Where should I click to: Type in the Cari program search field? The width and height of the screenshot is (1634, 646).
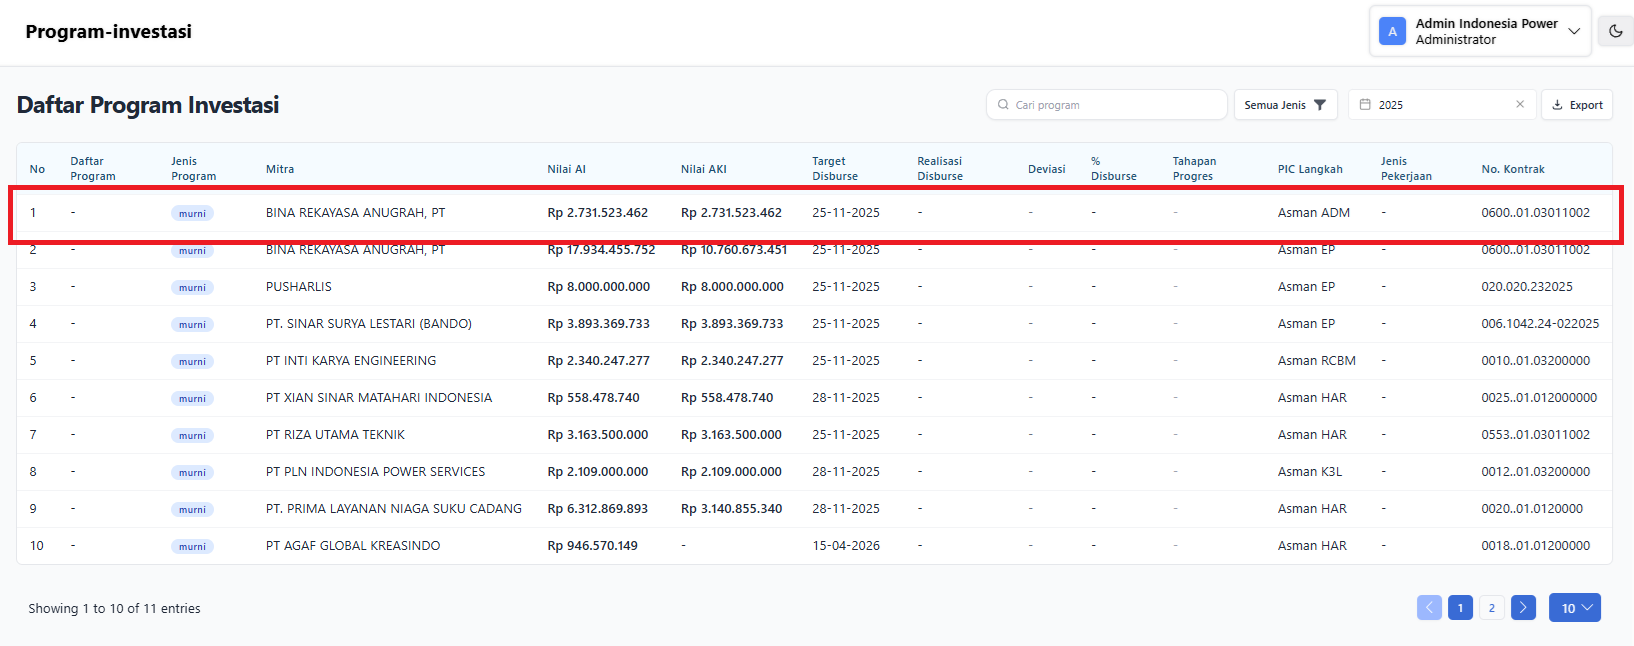point(1115,105)
